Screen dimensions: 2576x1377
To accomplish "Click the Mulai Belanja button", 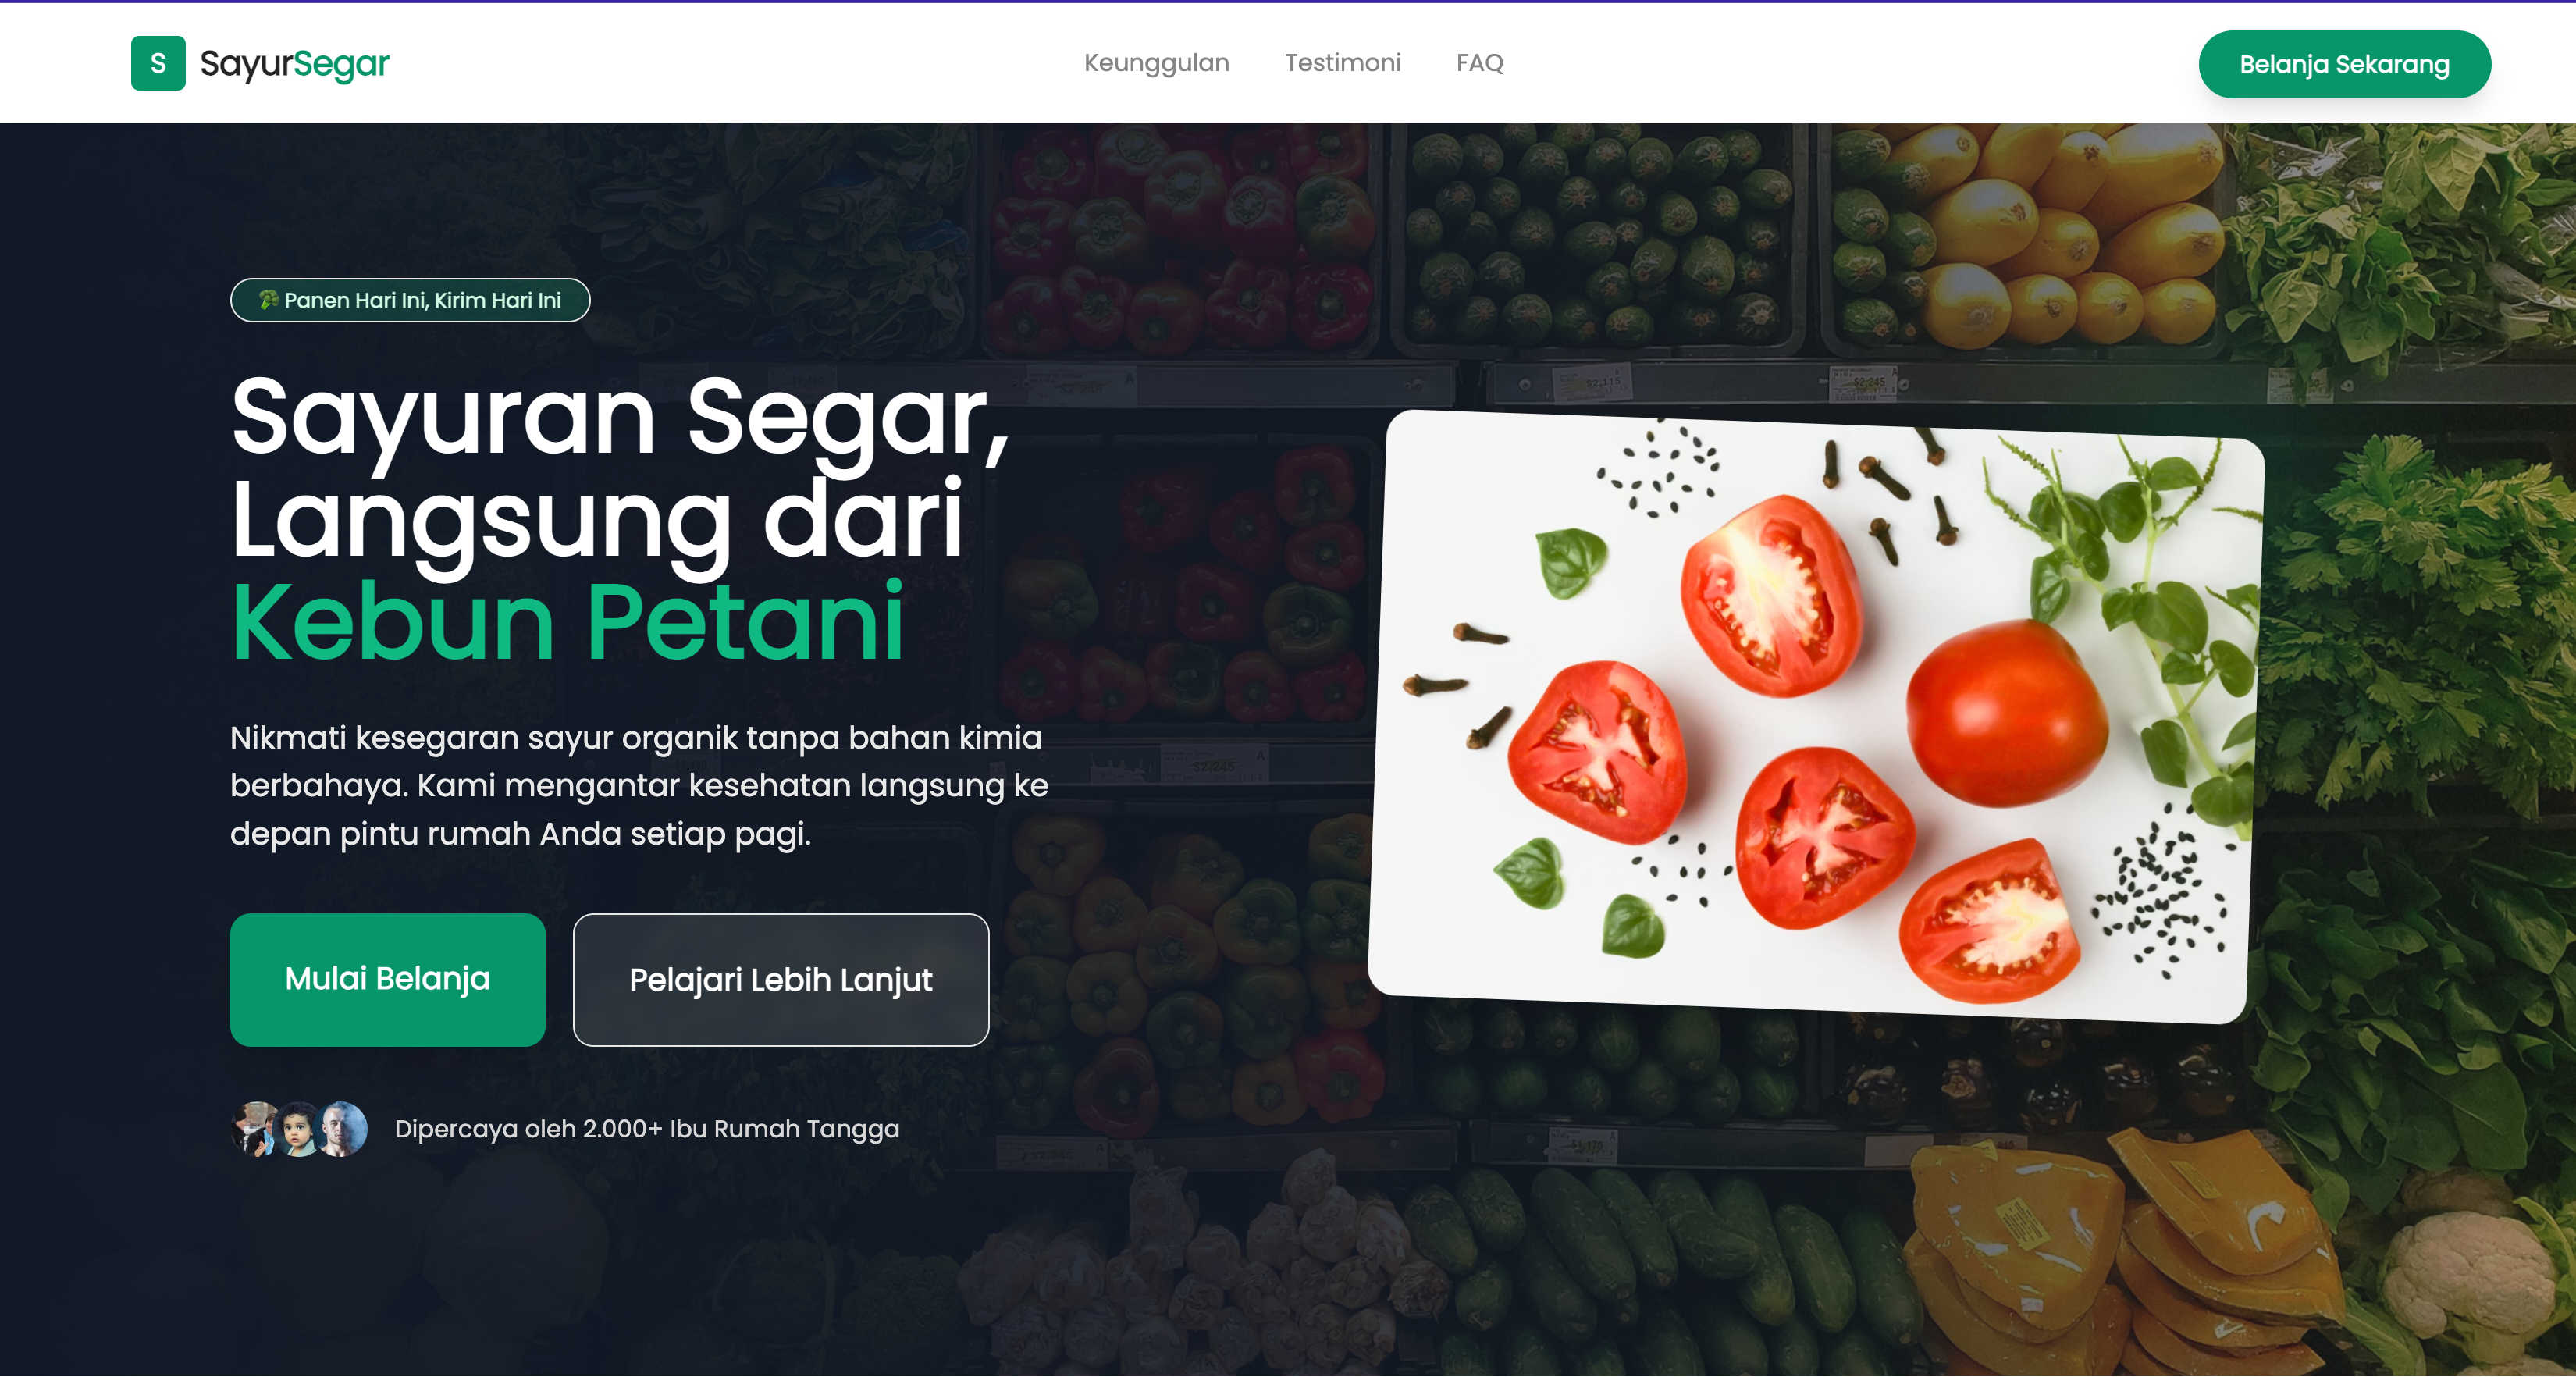I will pos(387,979).
